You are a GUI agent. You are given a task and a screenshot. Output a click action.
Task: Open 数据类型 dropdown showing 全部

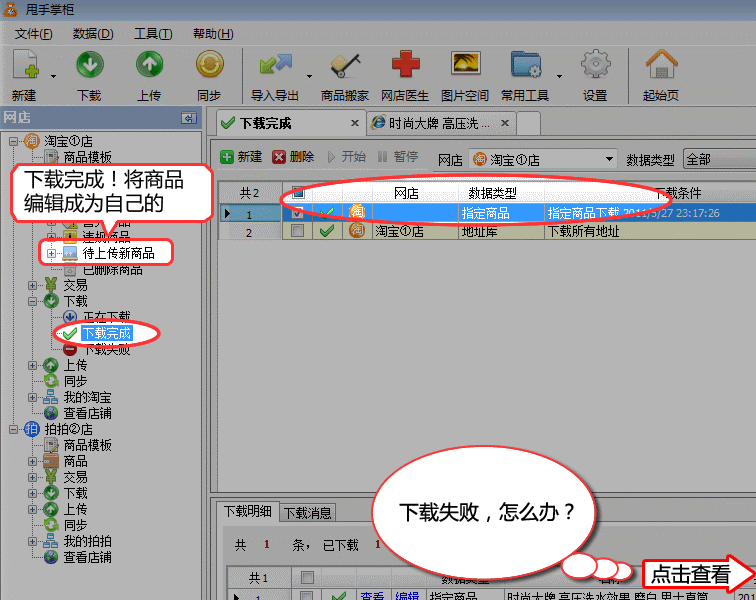719,160
